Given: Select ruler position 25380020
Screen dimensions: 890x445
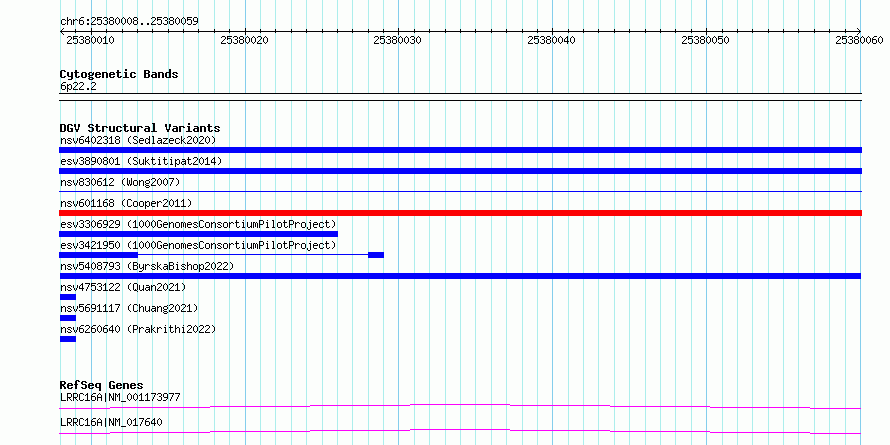Looking at the screenshot, I should pos(244,40).
